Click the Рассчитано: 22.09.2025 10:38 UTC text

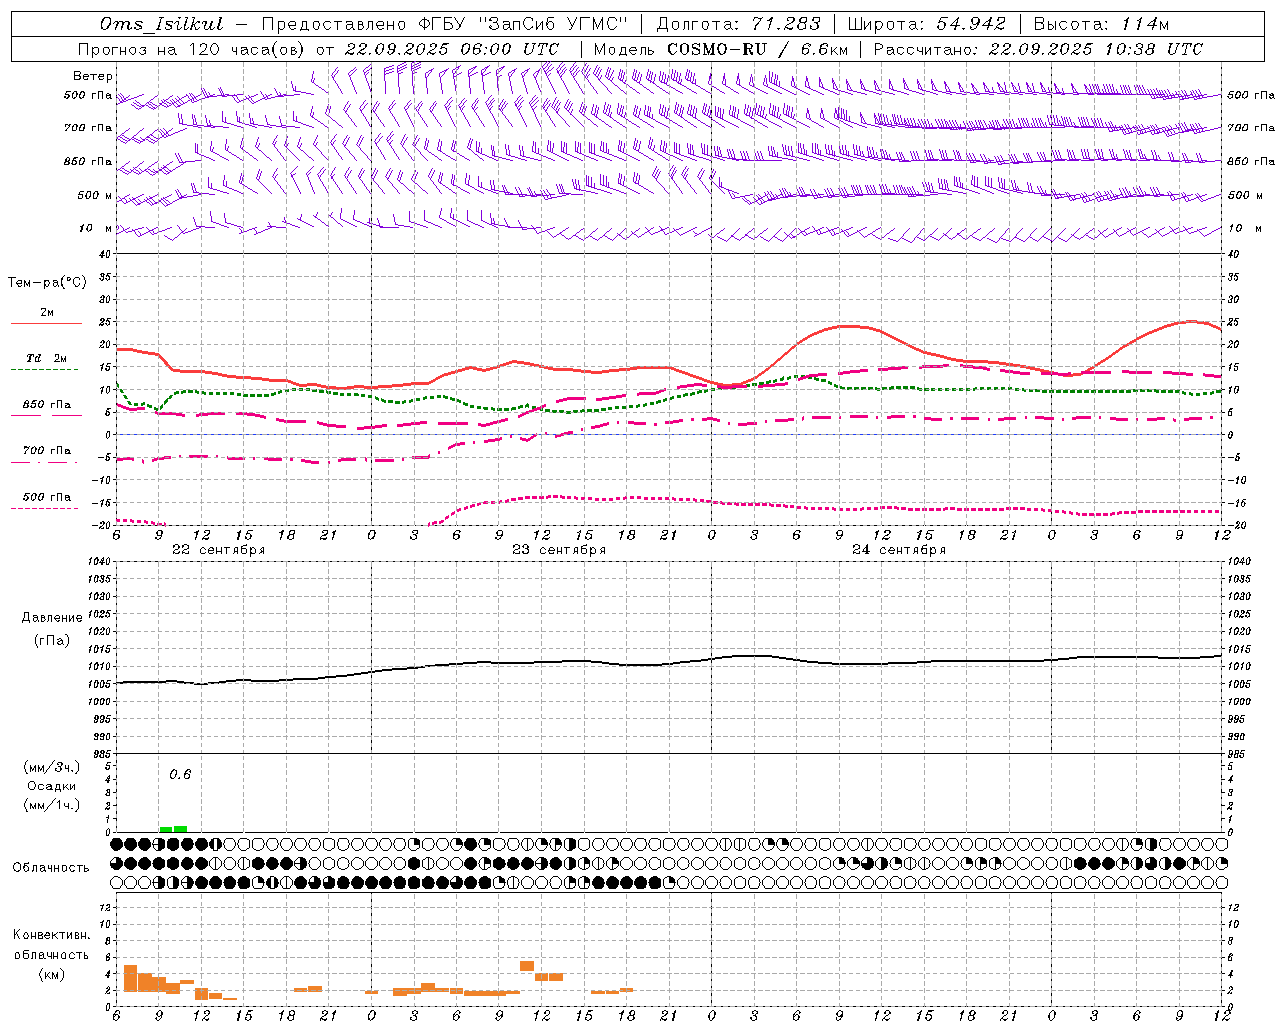click(1038, 49)
